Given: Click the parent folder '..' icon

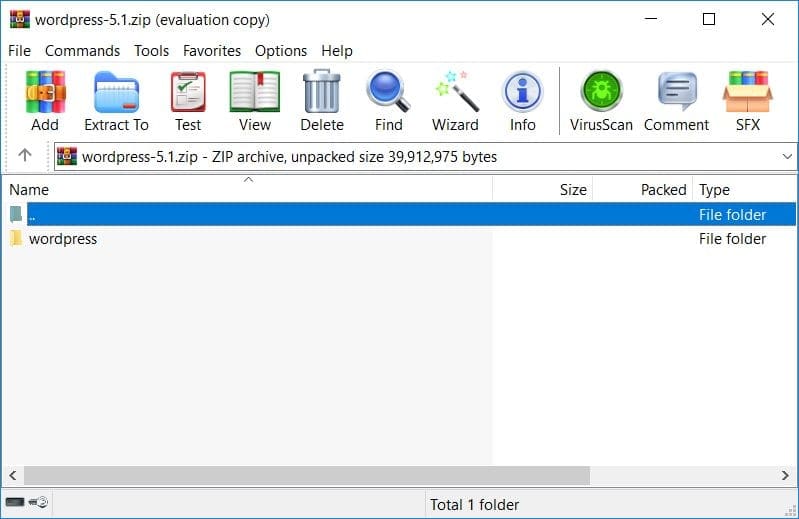Looking at the screenshot, I should point(16,214).
